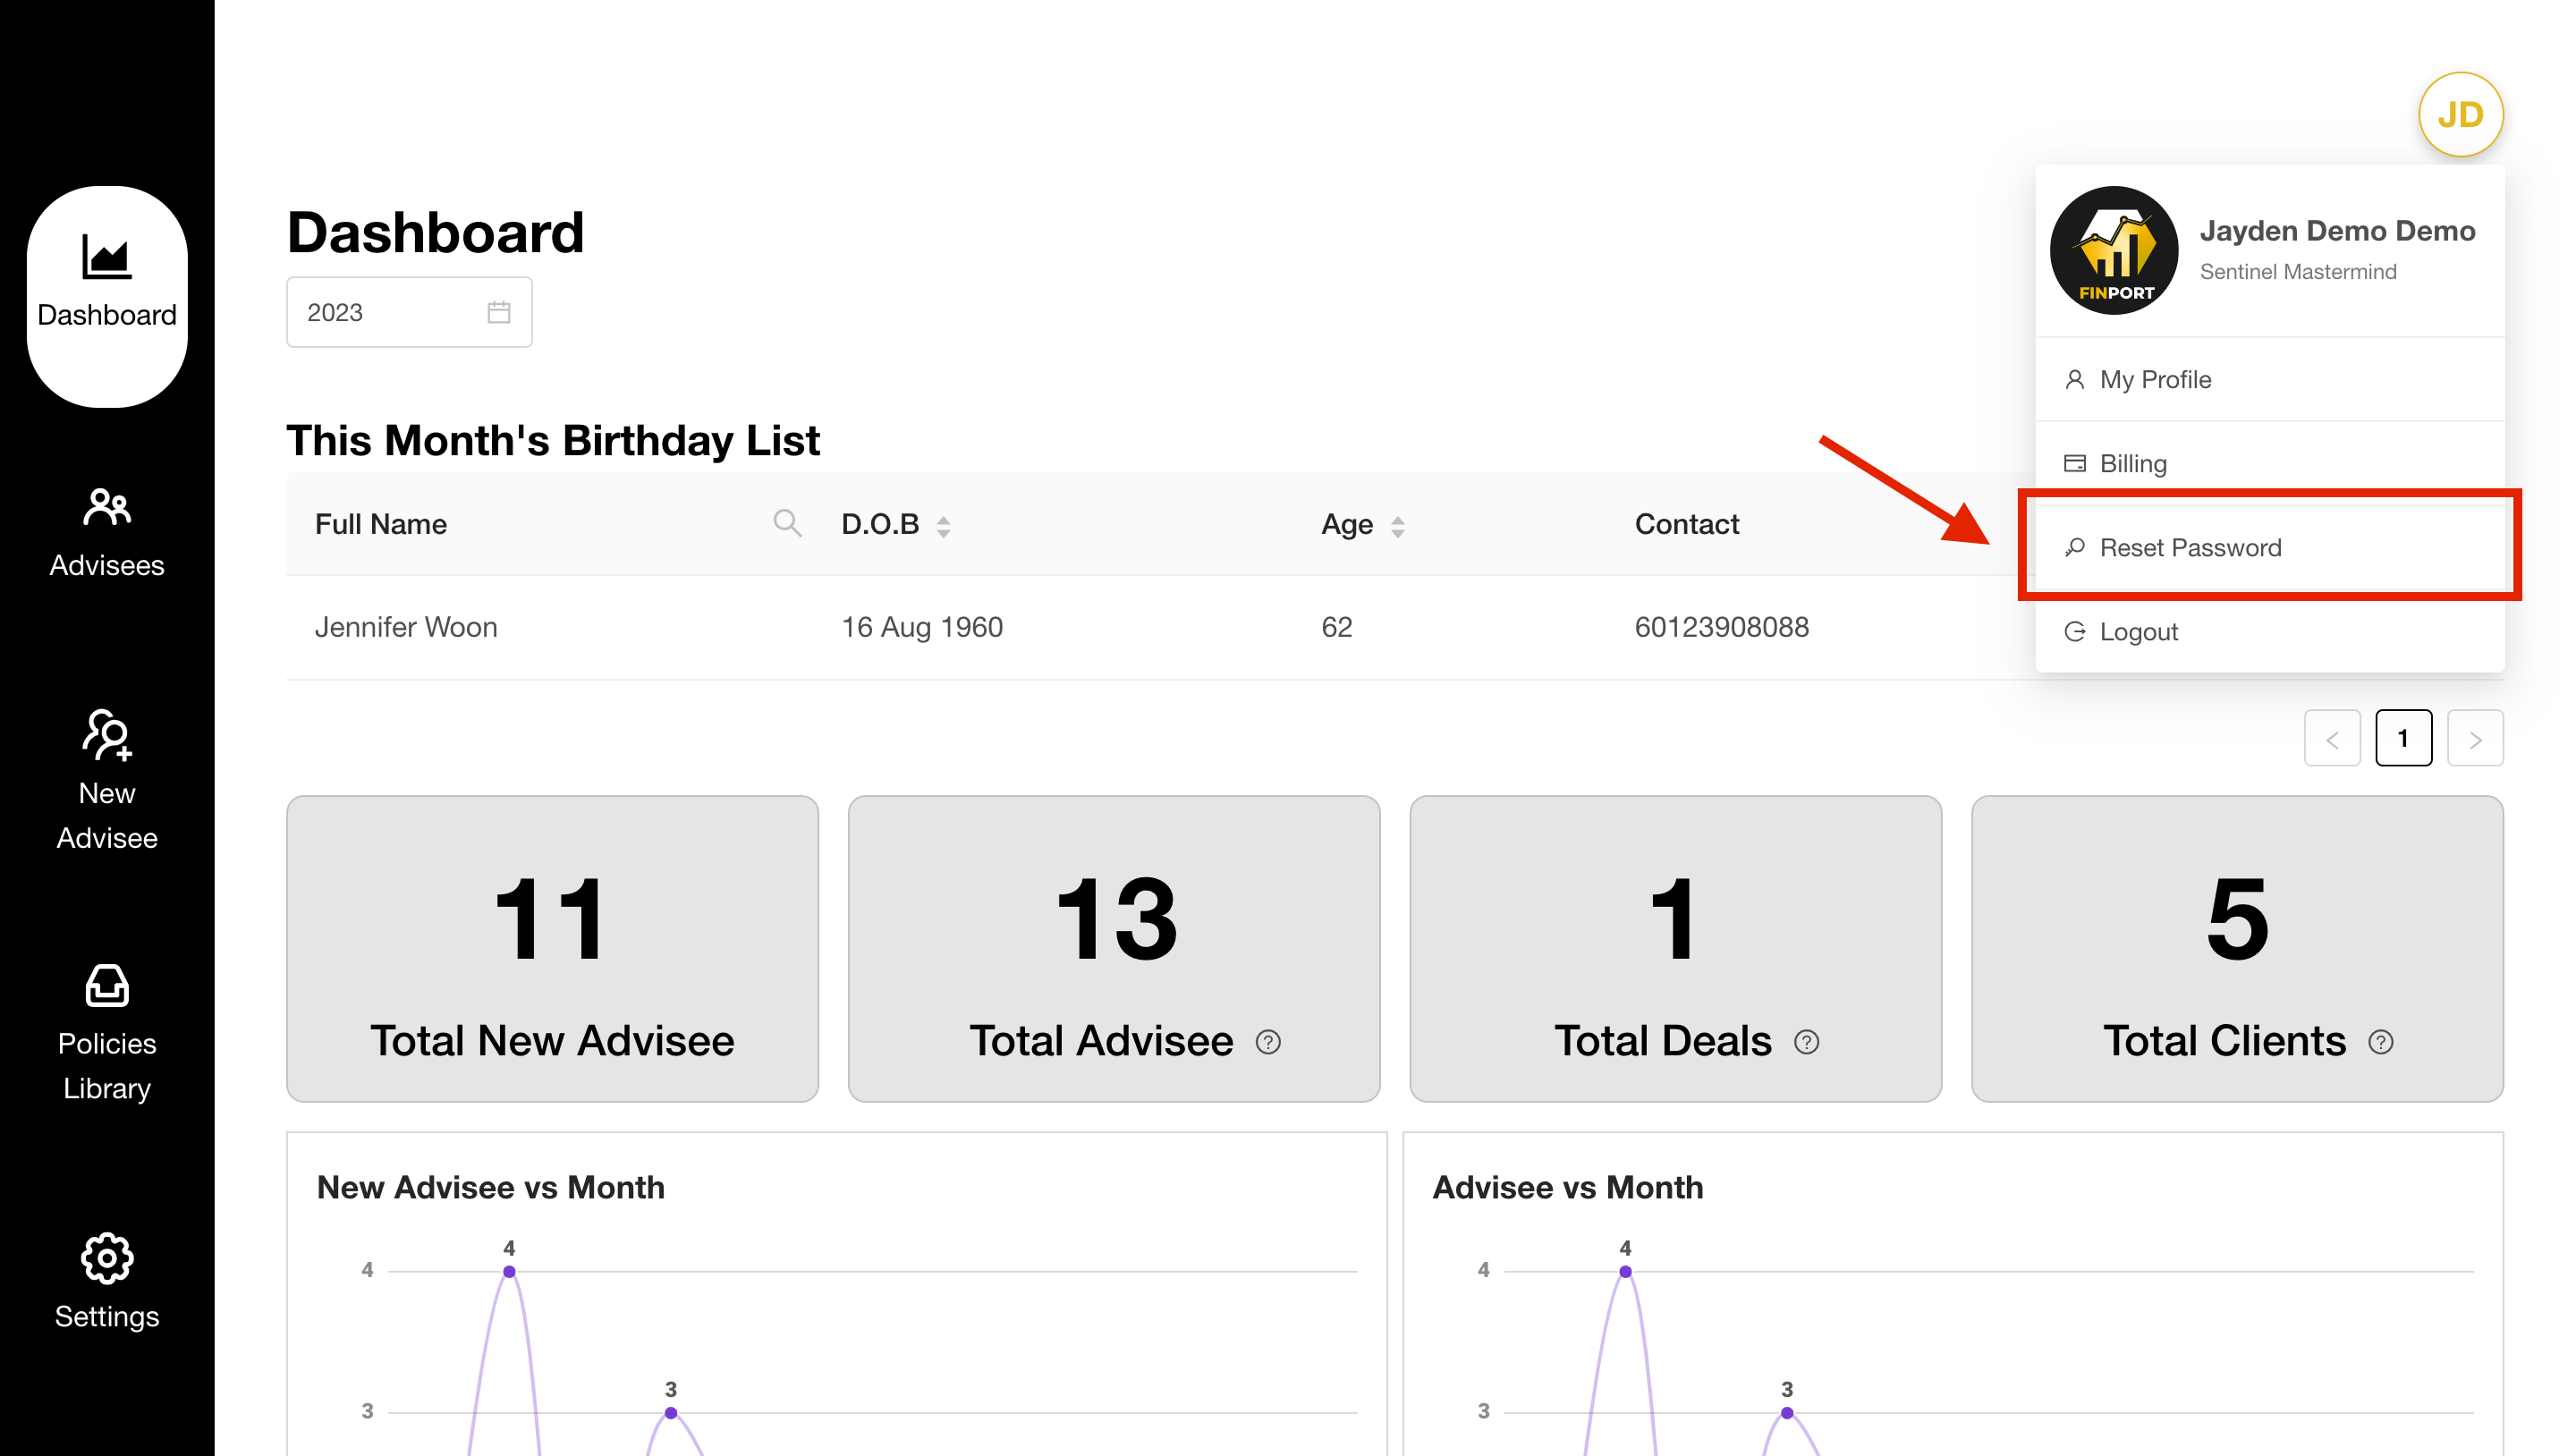Viewport: 2576px width, 1456px height.
Task: Click This Month's Birthday List heading
Action: pyautogui.click(x=553, y=441)
